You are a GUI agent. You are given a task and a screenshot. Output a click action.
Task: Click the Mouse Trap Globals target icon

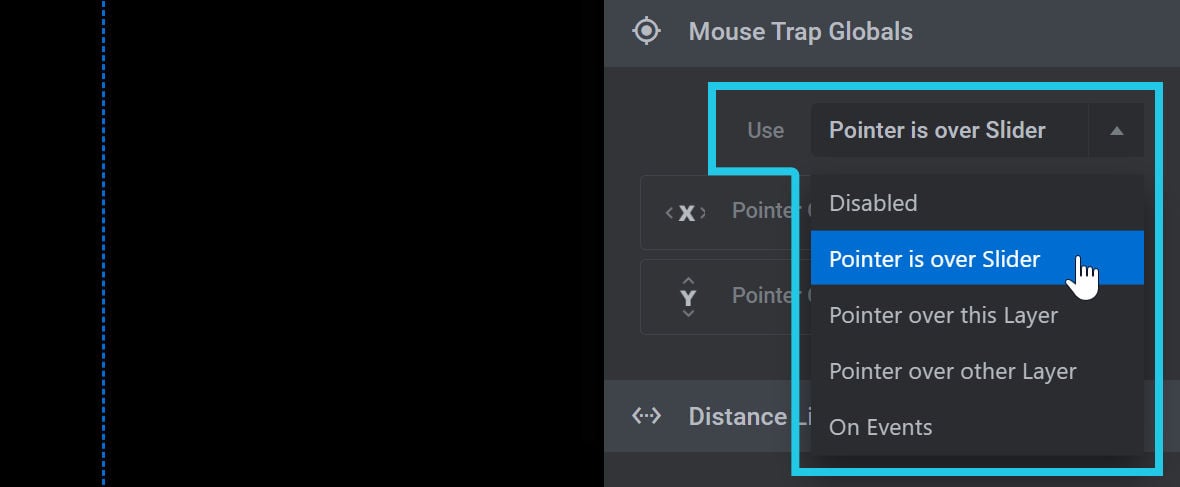[646, 32]
